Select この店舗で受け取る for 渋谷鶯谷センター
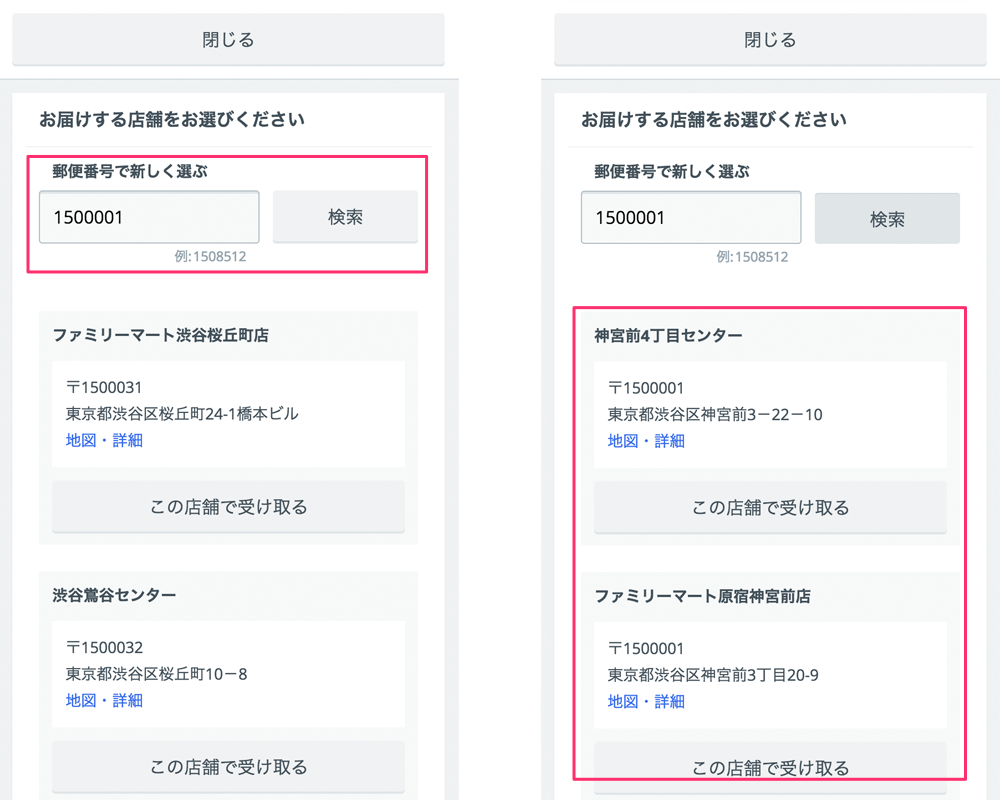Viewport: 1000px width, 800px height. [228, 767]
